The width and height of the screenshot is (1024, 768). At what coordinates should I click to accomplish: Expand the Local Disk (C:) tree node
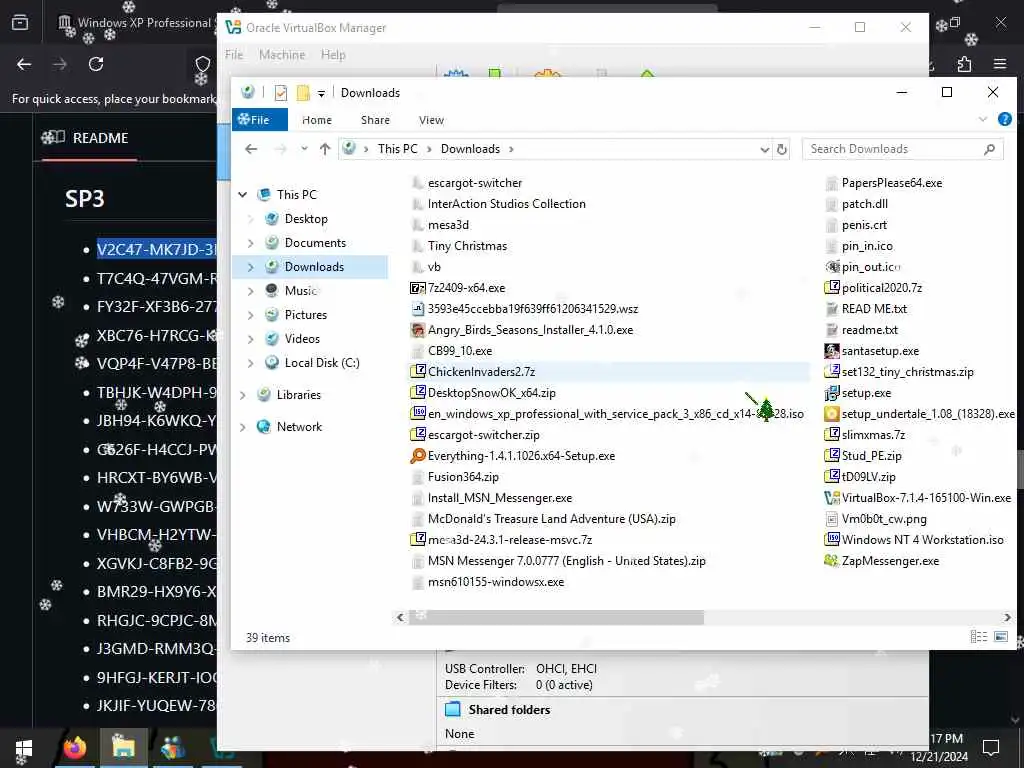(250, 363)
